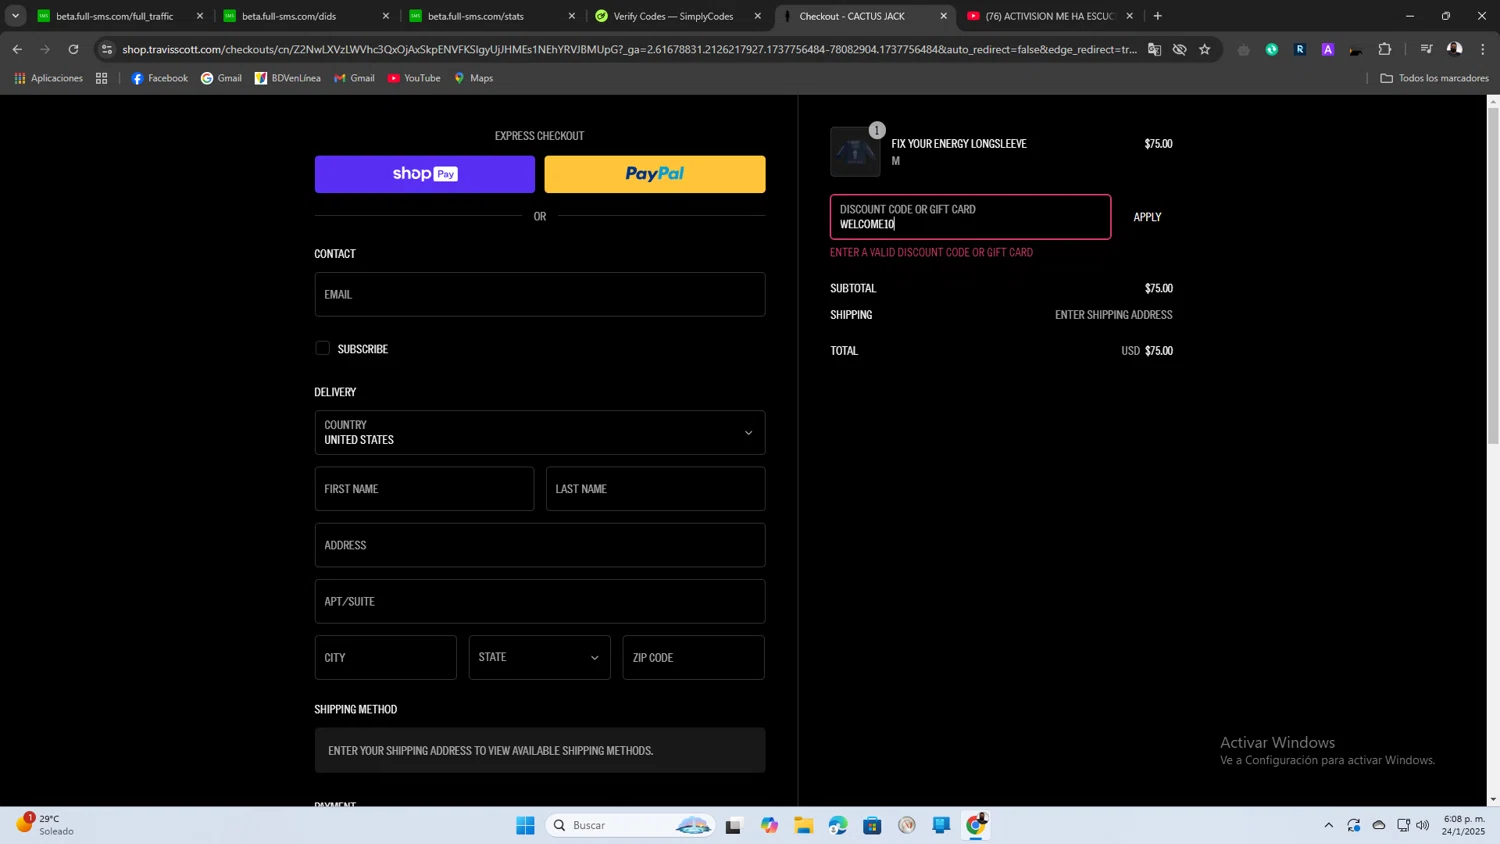Open File Explorer from the taskbar
1500x844 pixels.
[804, 825]
